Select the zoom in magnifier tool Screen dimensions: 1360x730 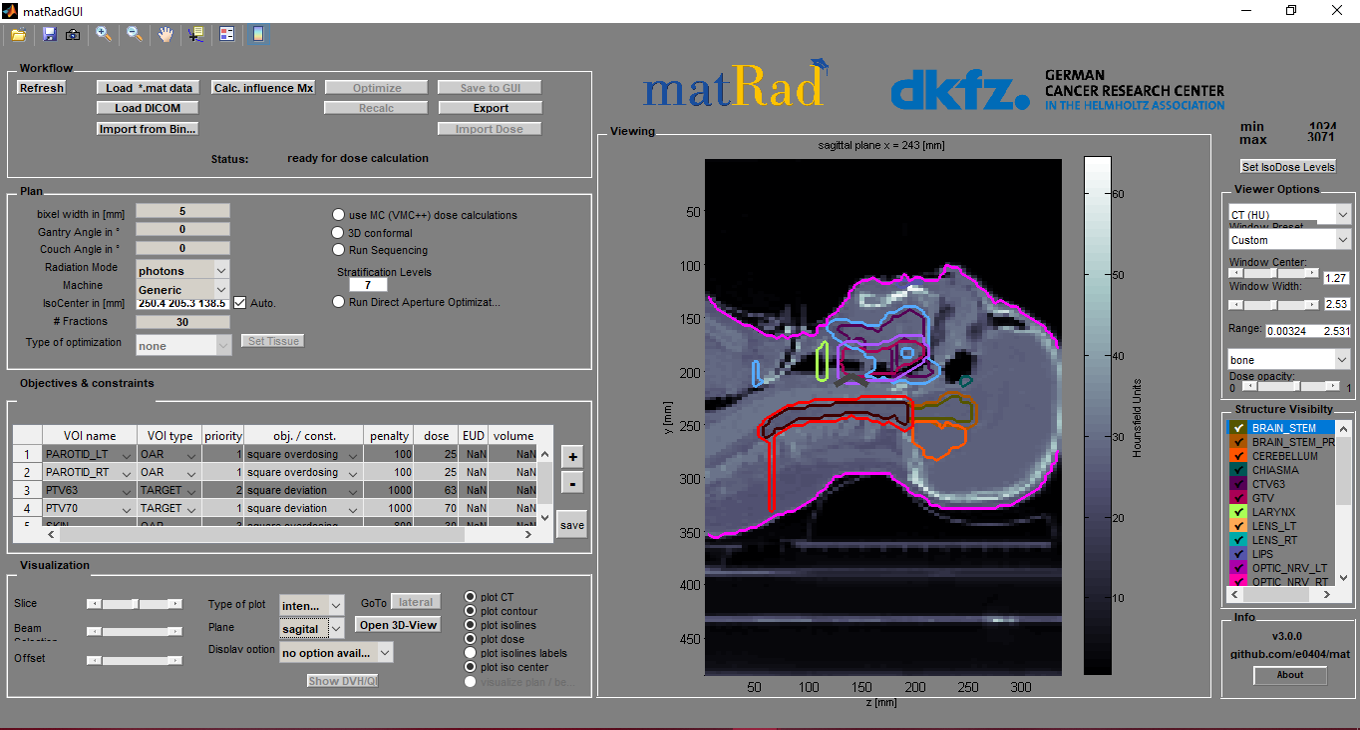click(x=104, y=35)
